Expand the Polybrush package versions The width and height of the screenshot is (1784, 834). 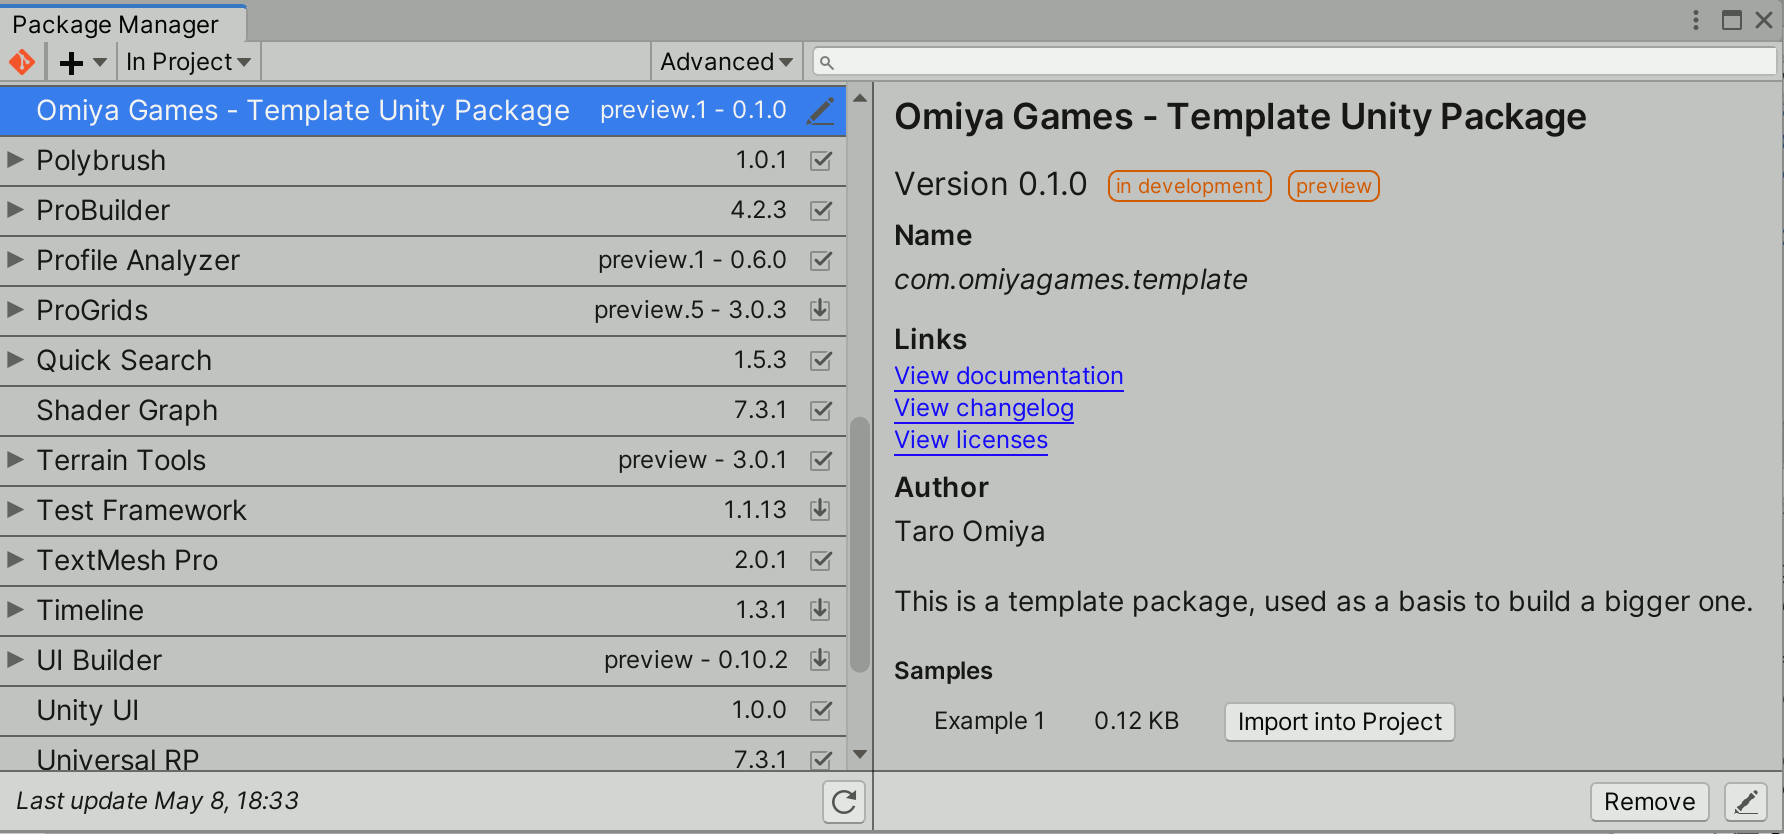[15, 159]
